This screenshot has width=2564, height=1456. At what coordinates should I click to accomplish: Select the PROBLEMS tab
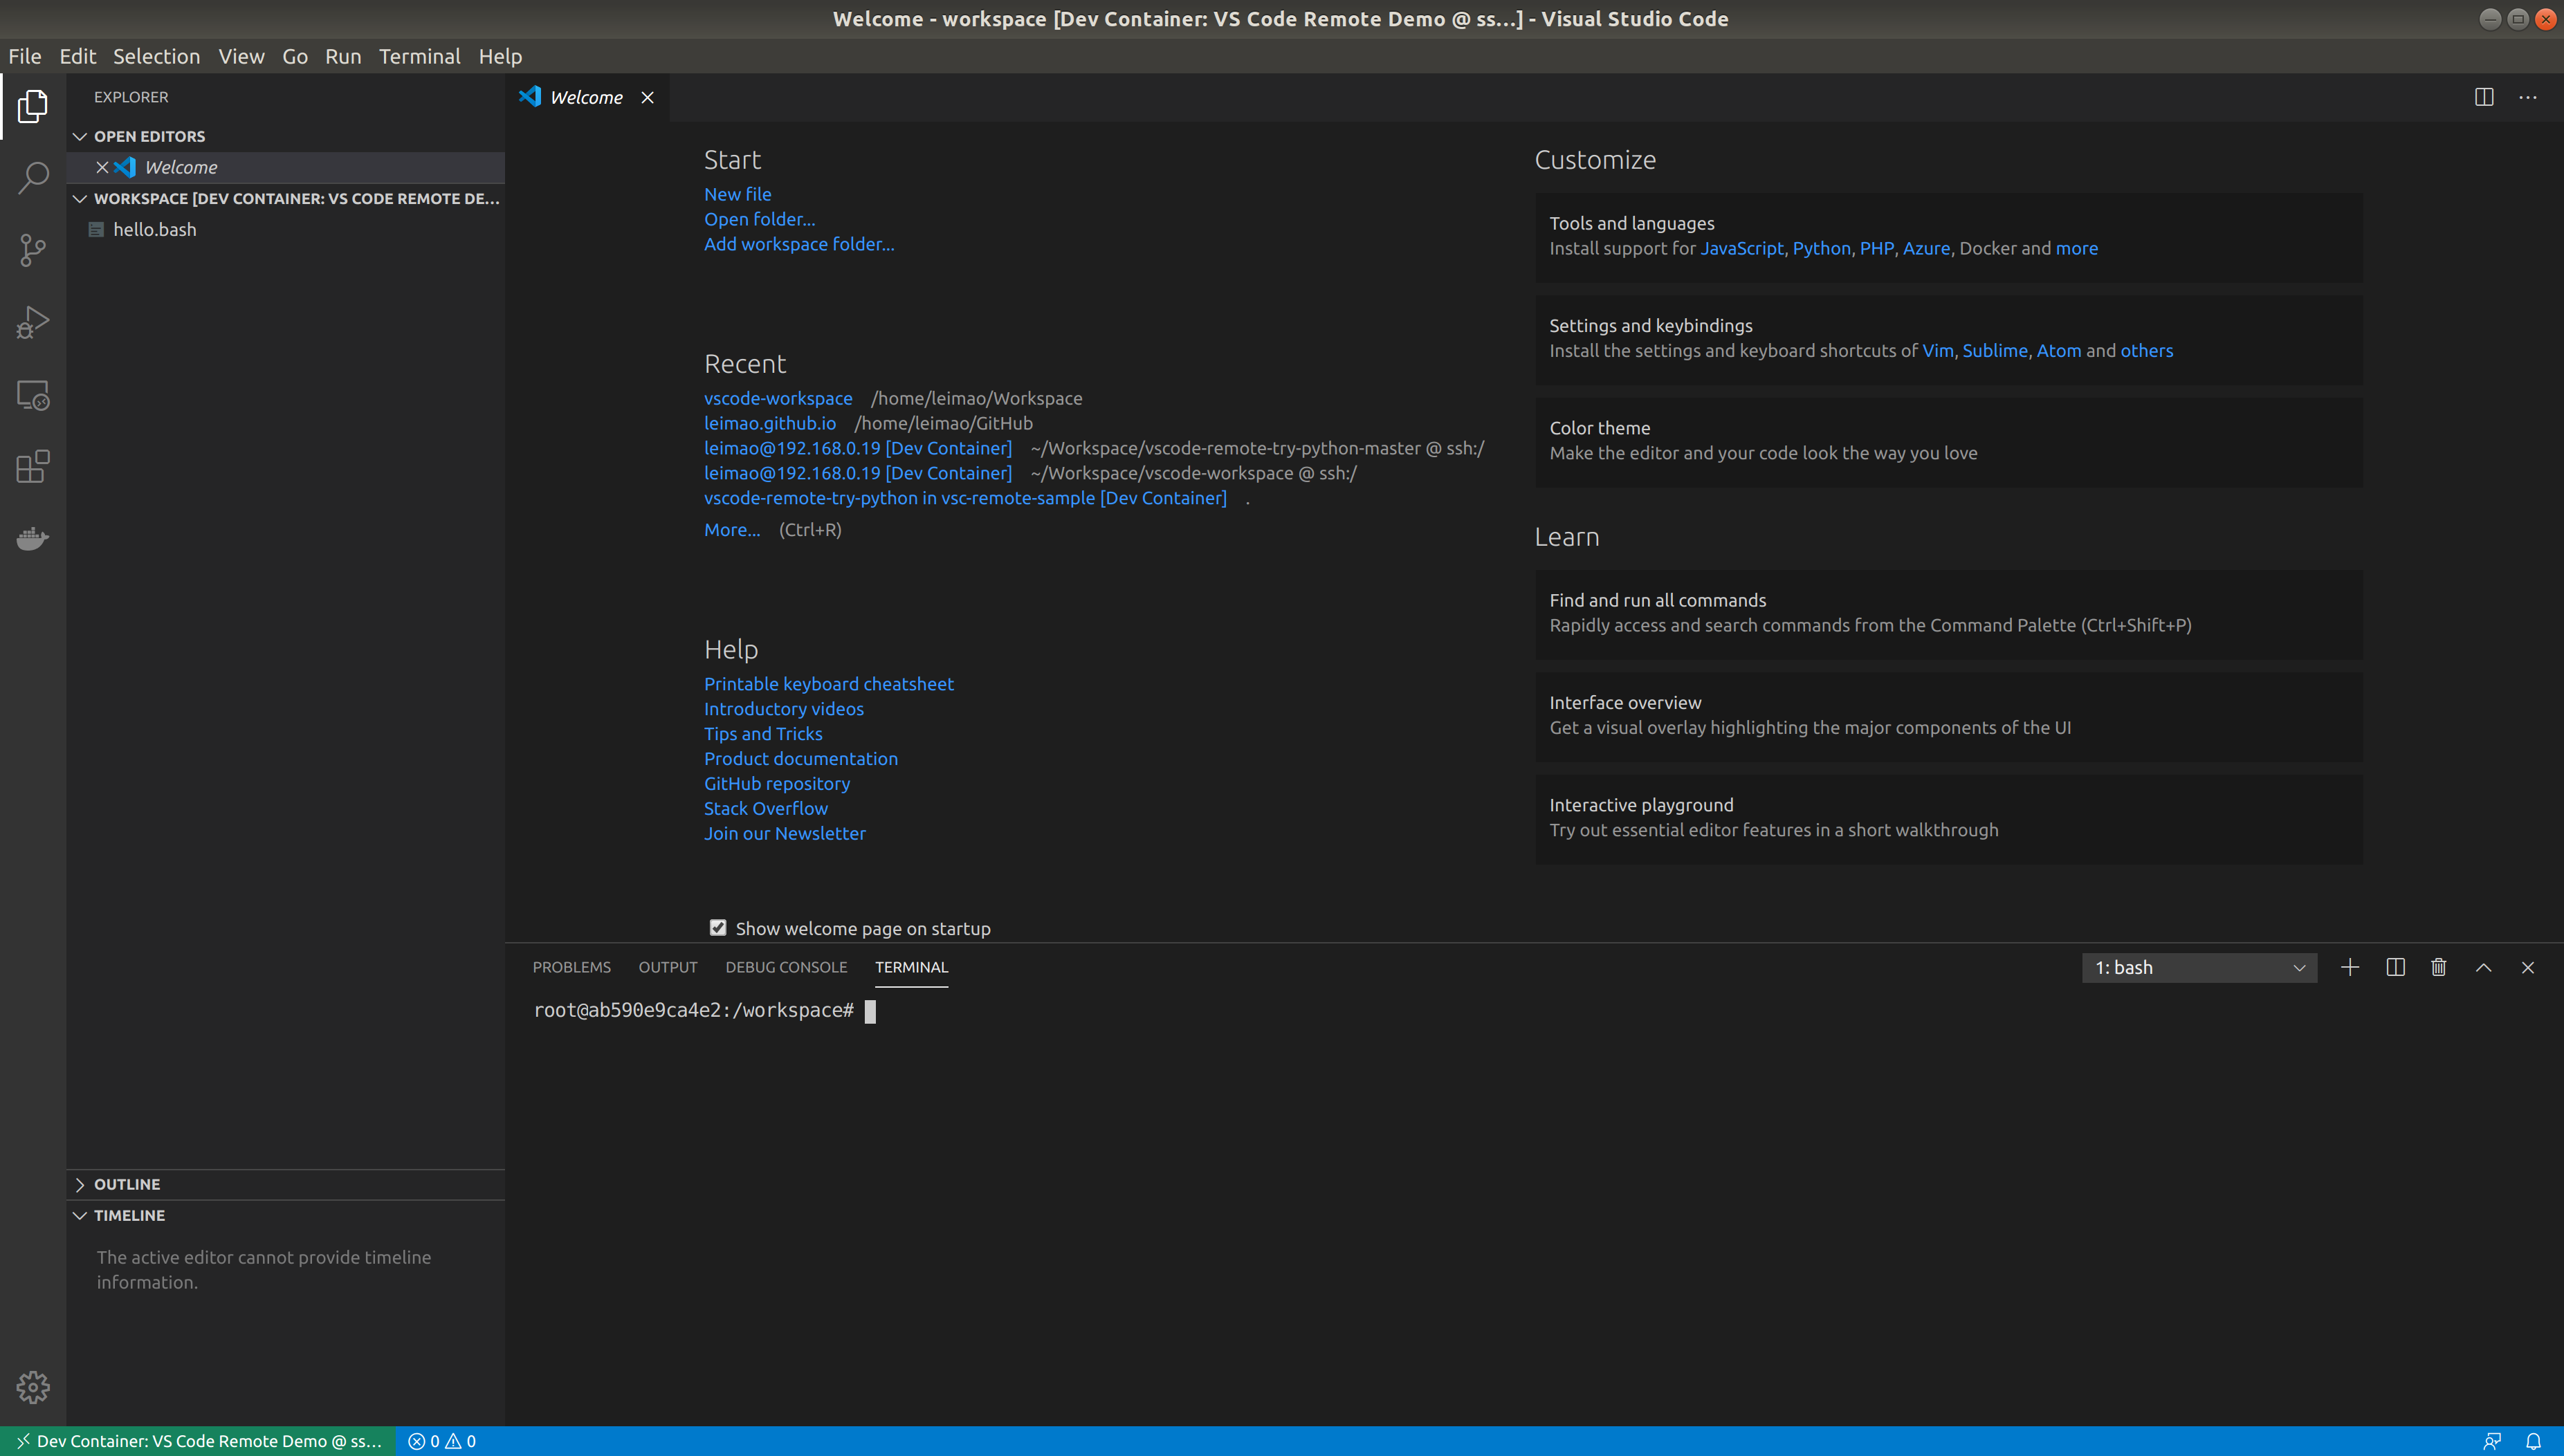[x=572, y=966]
